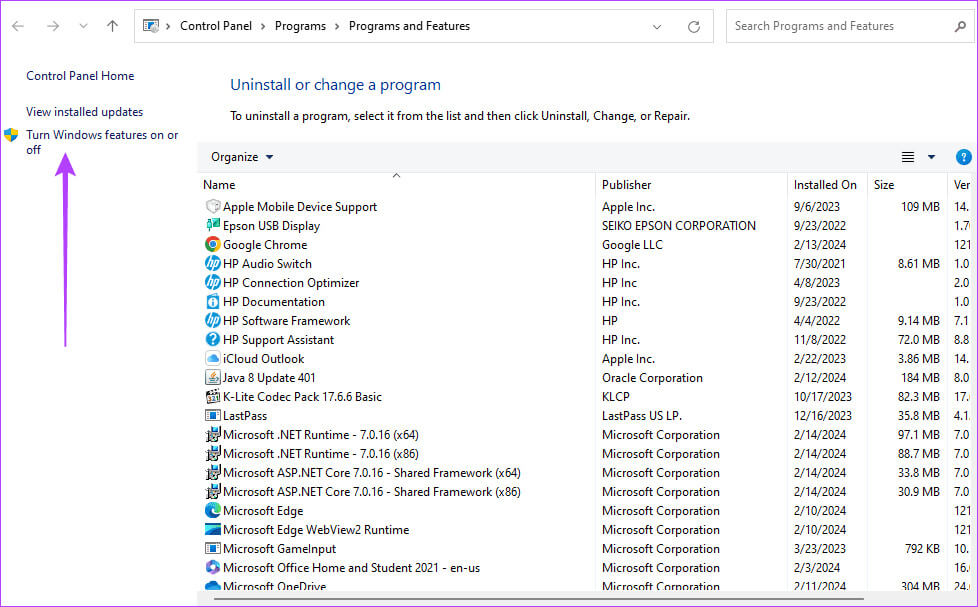Click the horizontal scrollbar at bottom

click(x=539, y=599)
